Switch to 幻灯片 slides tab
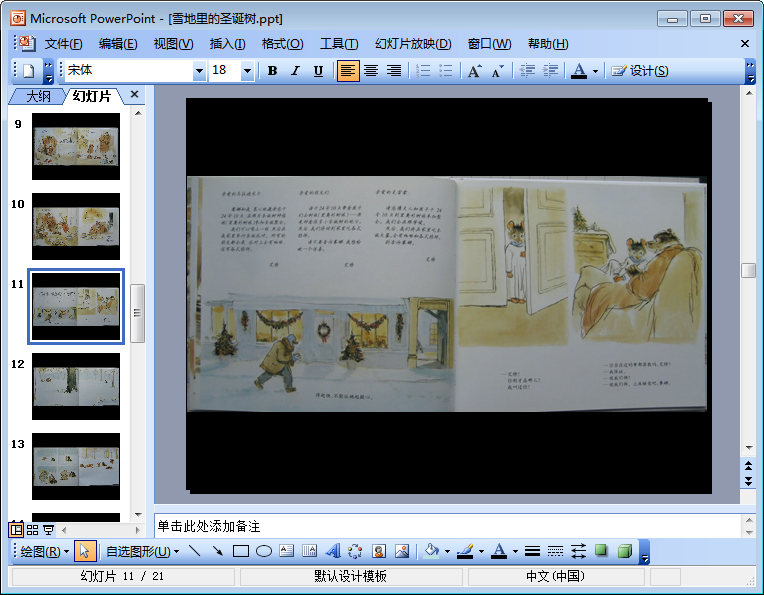764x595 pixels. (x=92, y=96)
